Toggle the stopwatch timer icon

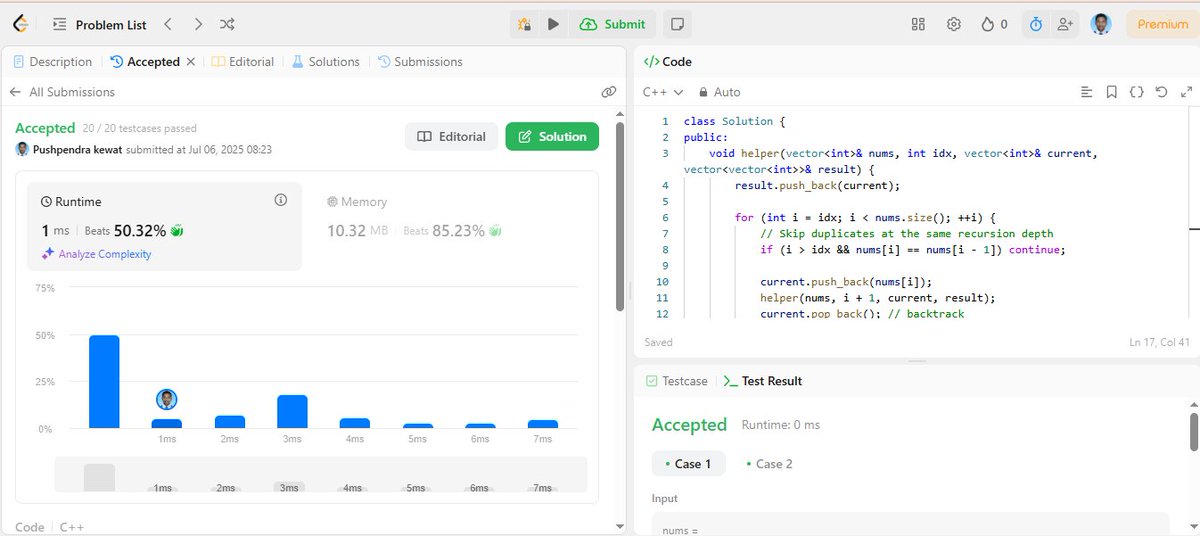click(x=1036, y=24)
